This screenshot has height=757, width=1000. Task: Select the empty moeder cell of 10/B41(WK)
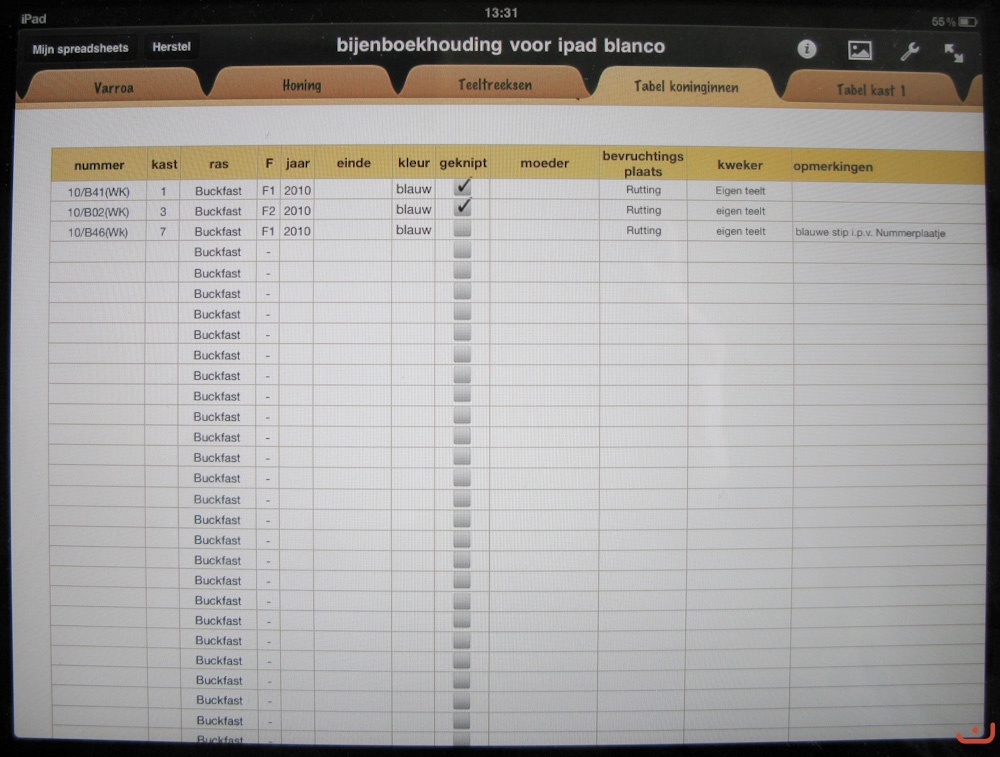(544, 189)
